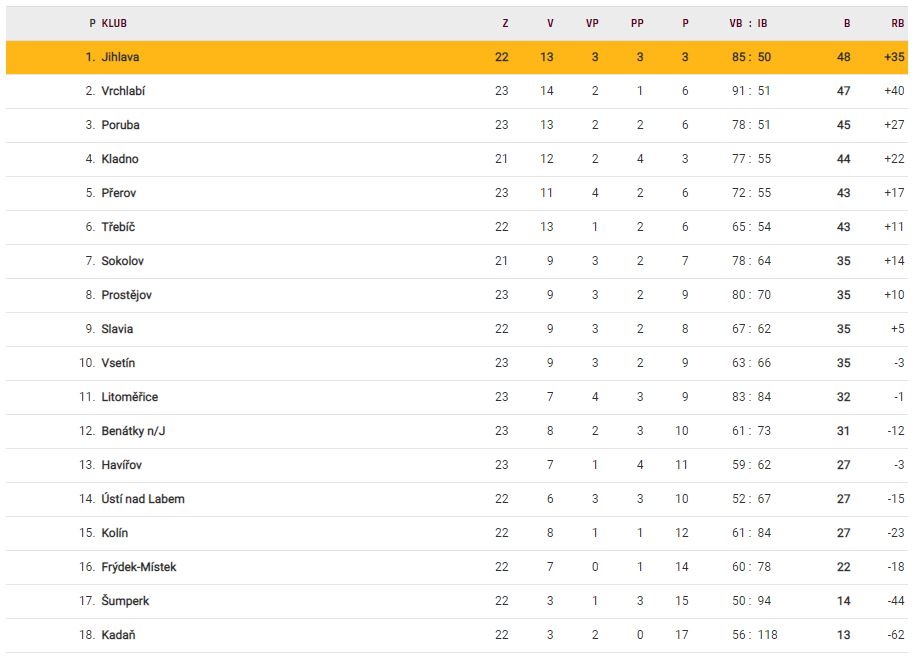The width and height of the screenshot is (914, 662).
Task: Click Kadaň's 56 : 118 score cell
Action: click(x=754, y=635)
